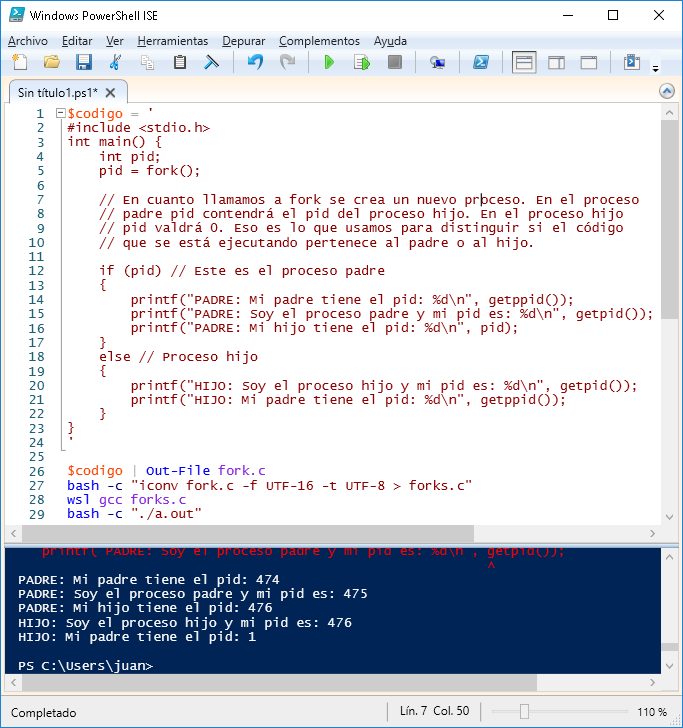Close the Sin título1.ps1 tab
This screenshot has width=683, height=728.
(x=111, y=93)
